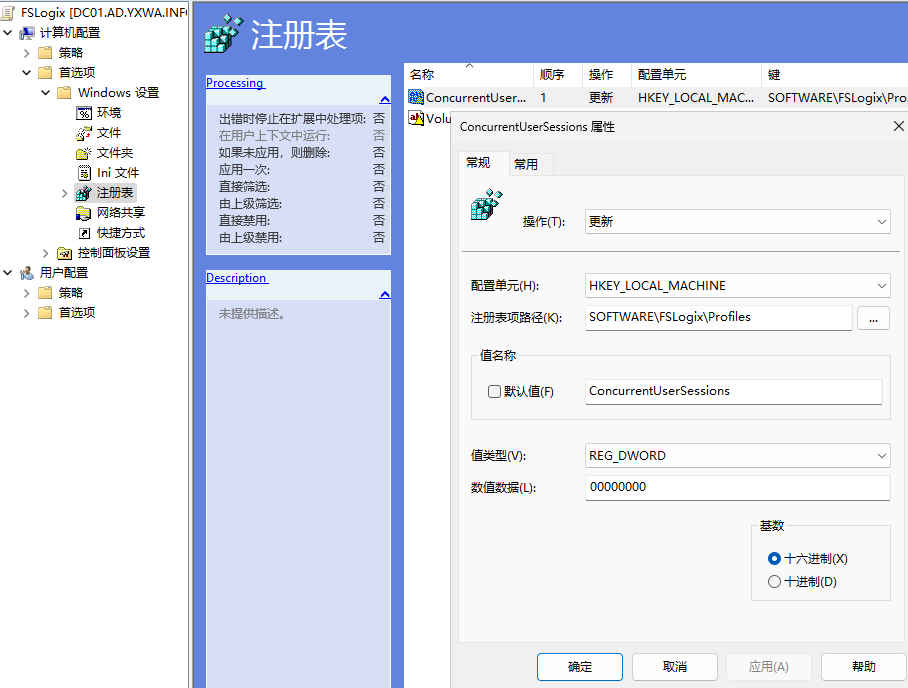Switch to the 常规 tab
This screenshot has height=688, width=908.
pos(479,163)
